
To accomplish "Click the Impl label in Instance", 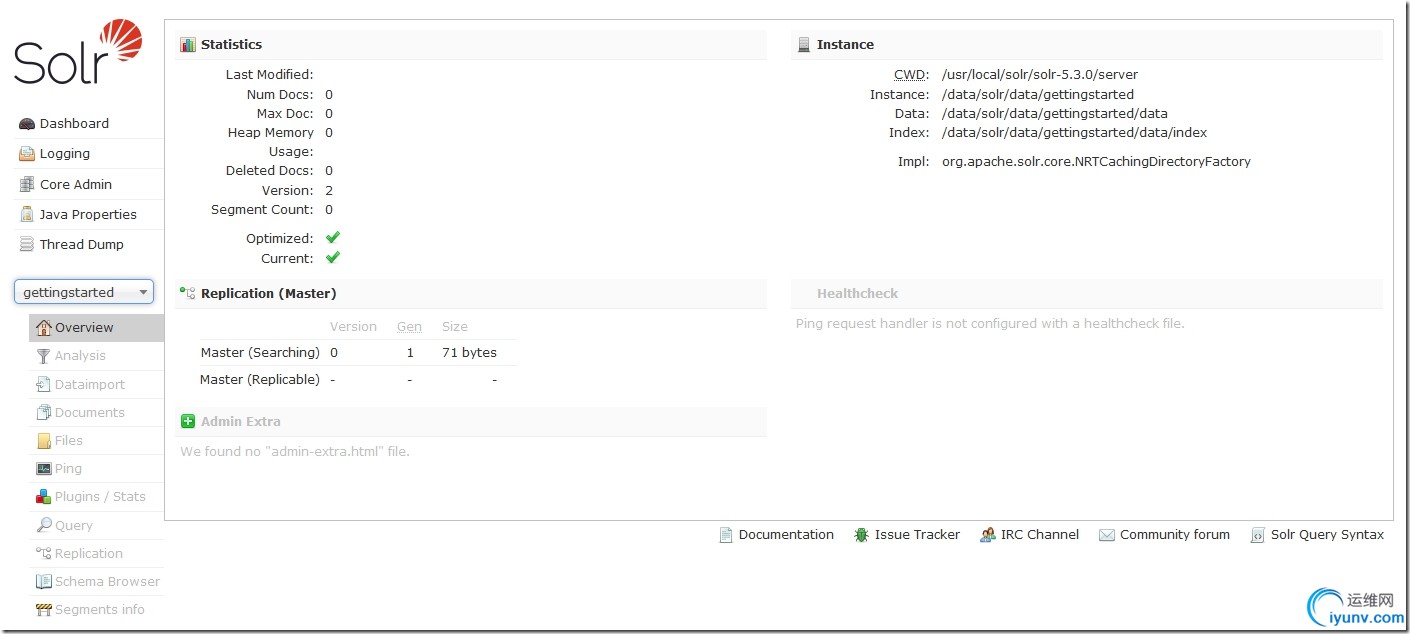I will pyautogui.click(x=913, y=162).
